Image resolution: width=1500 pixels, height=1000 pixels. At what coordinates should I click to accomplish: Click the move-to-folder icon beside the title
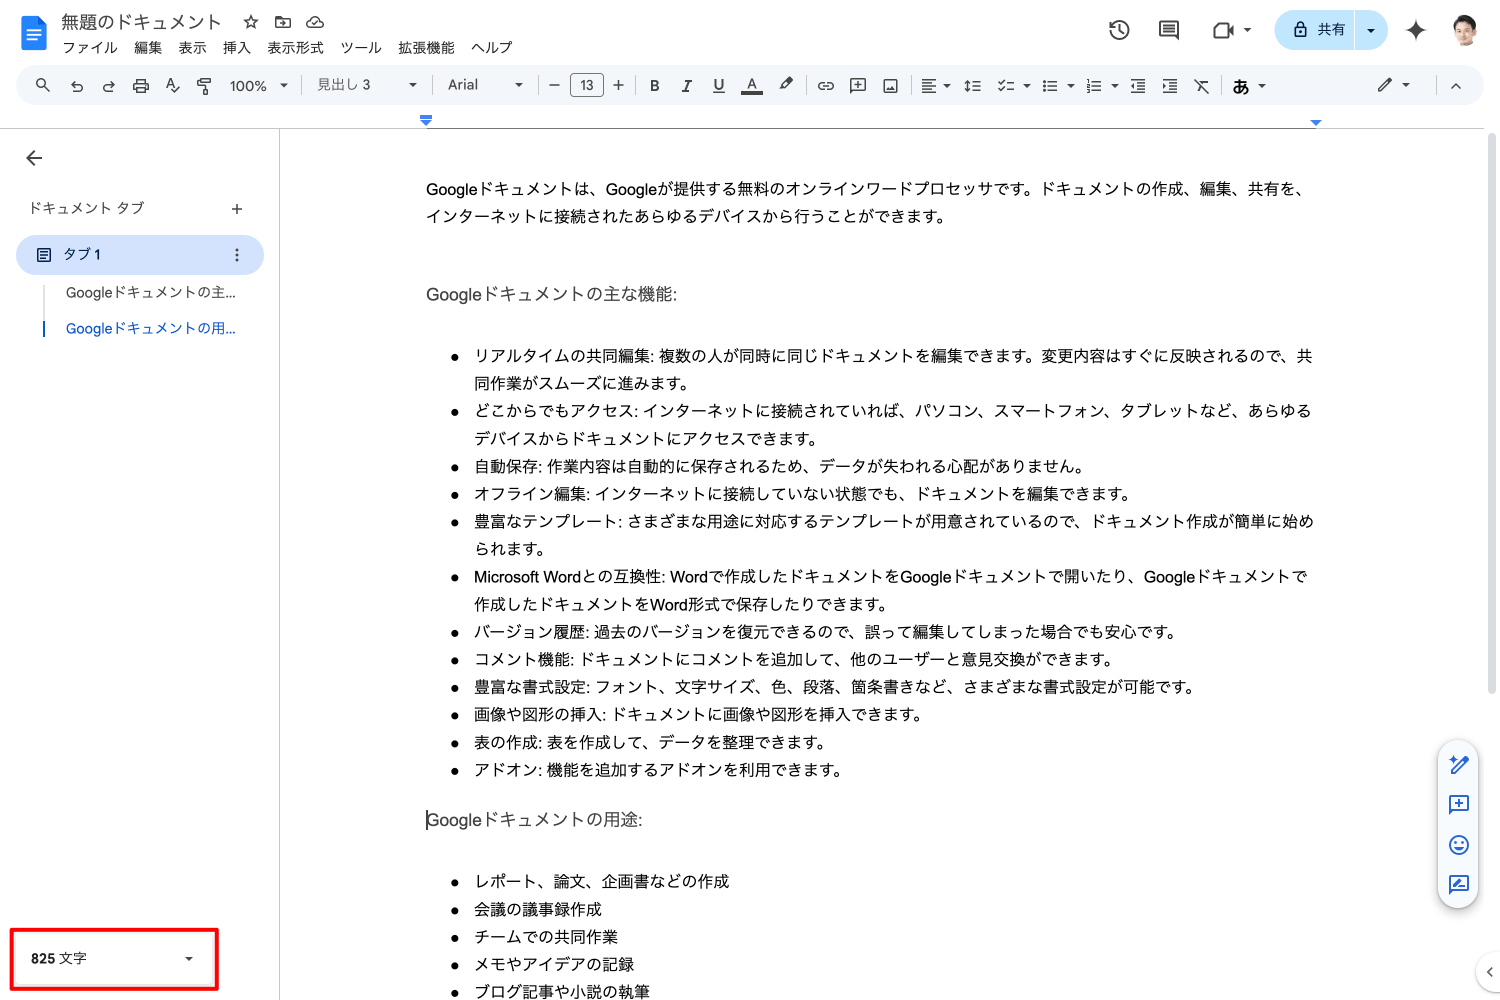[x=283, y=22]
